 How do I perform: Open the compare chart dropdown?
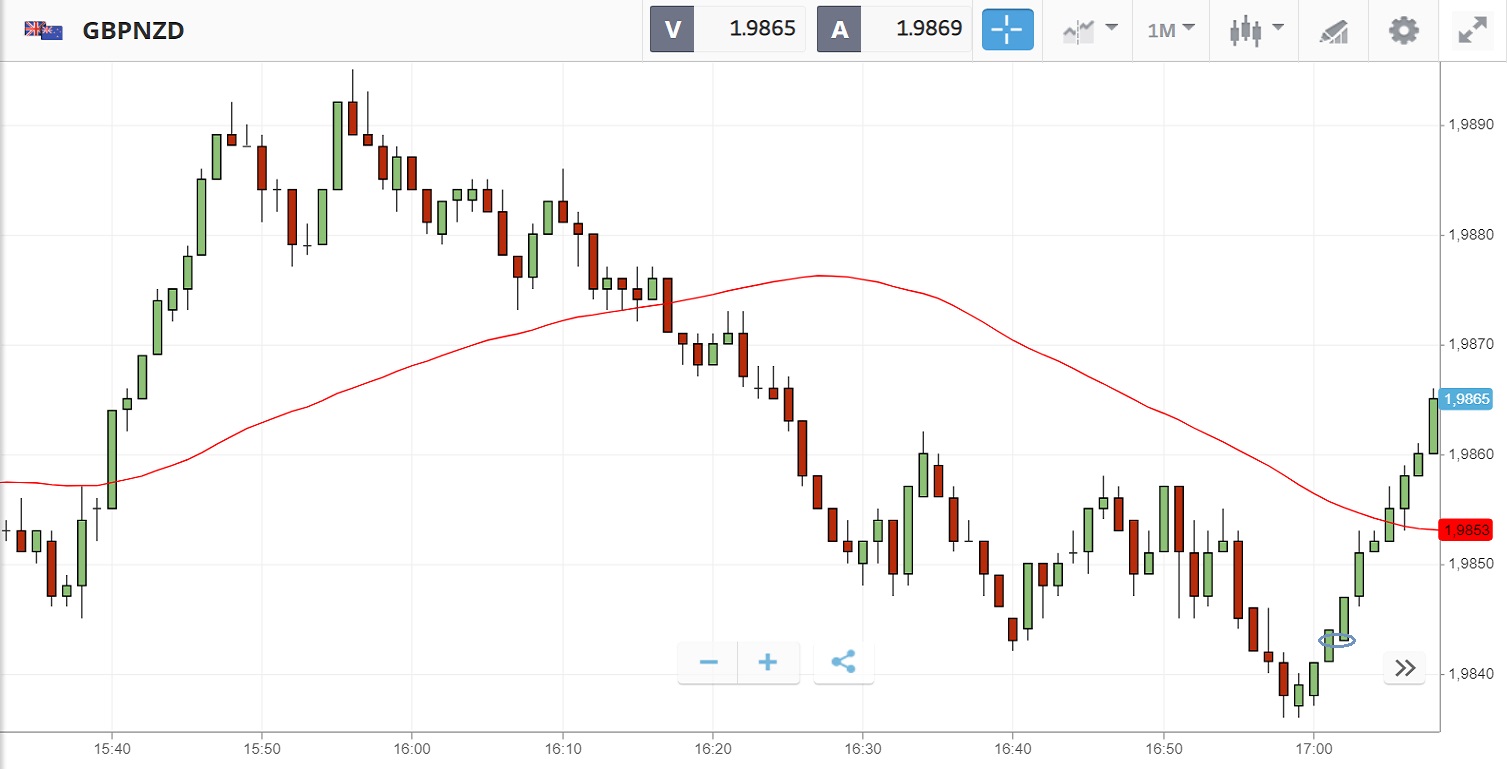click(1088, 30)
